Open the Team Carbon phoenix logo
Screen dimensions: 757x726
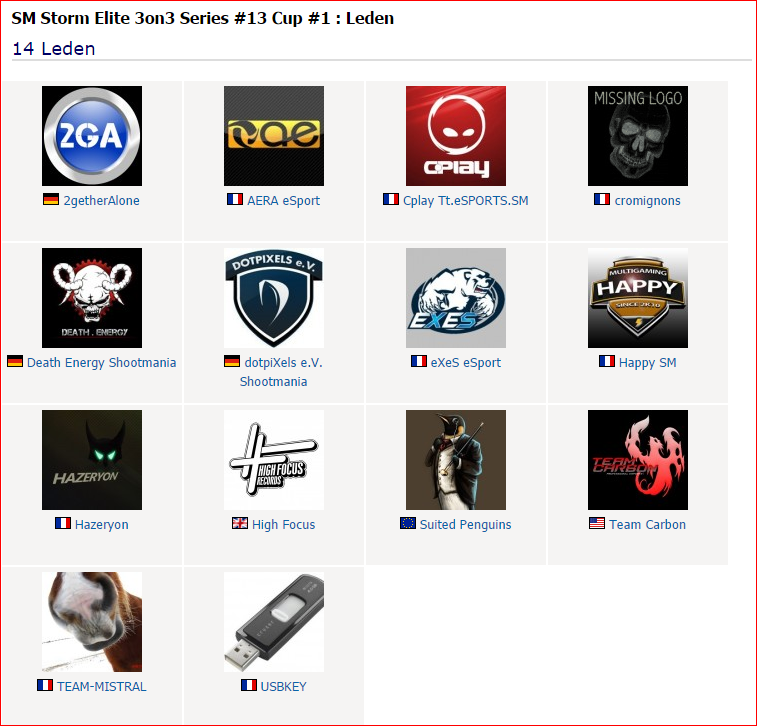638,460
